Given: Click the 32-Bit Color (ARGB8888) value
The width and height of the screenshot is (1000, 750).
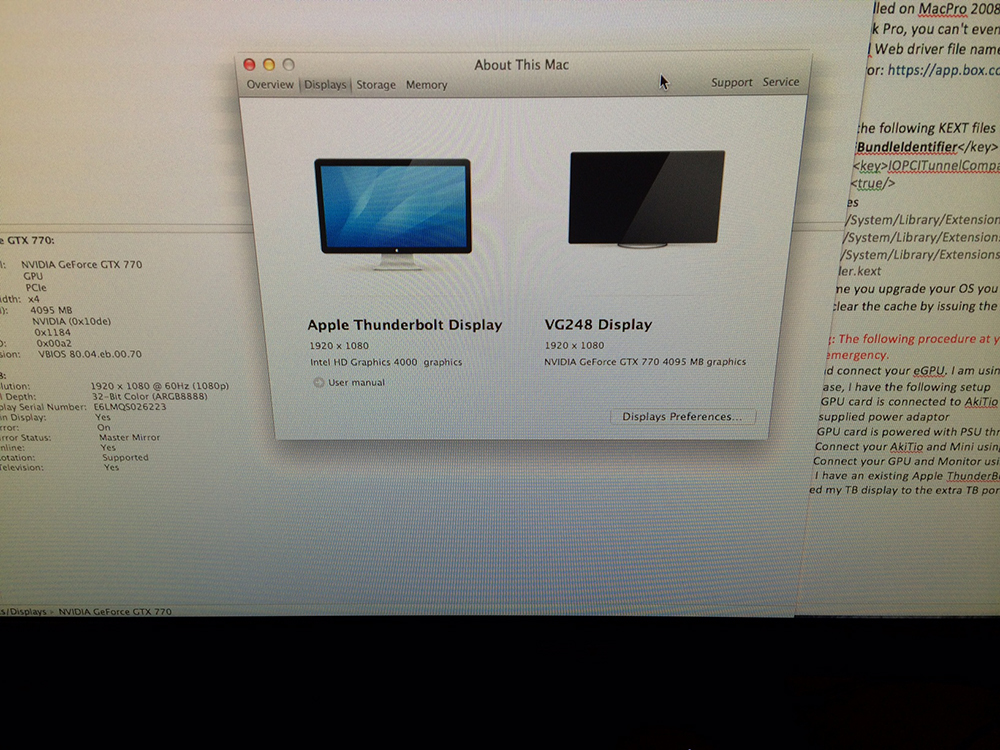Looking at the screenshot, I should tap(149, 396).
